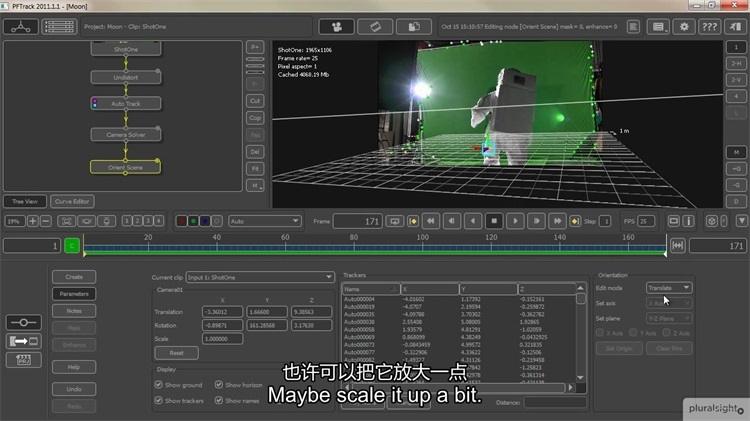Open the Auto display mode dropdown

pos(265,221)
